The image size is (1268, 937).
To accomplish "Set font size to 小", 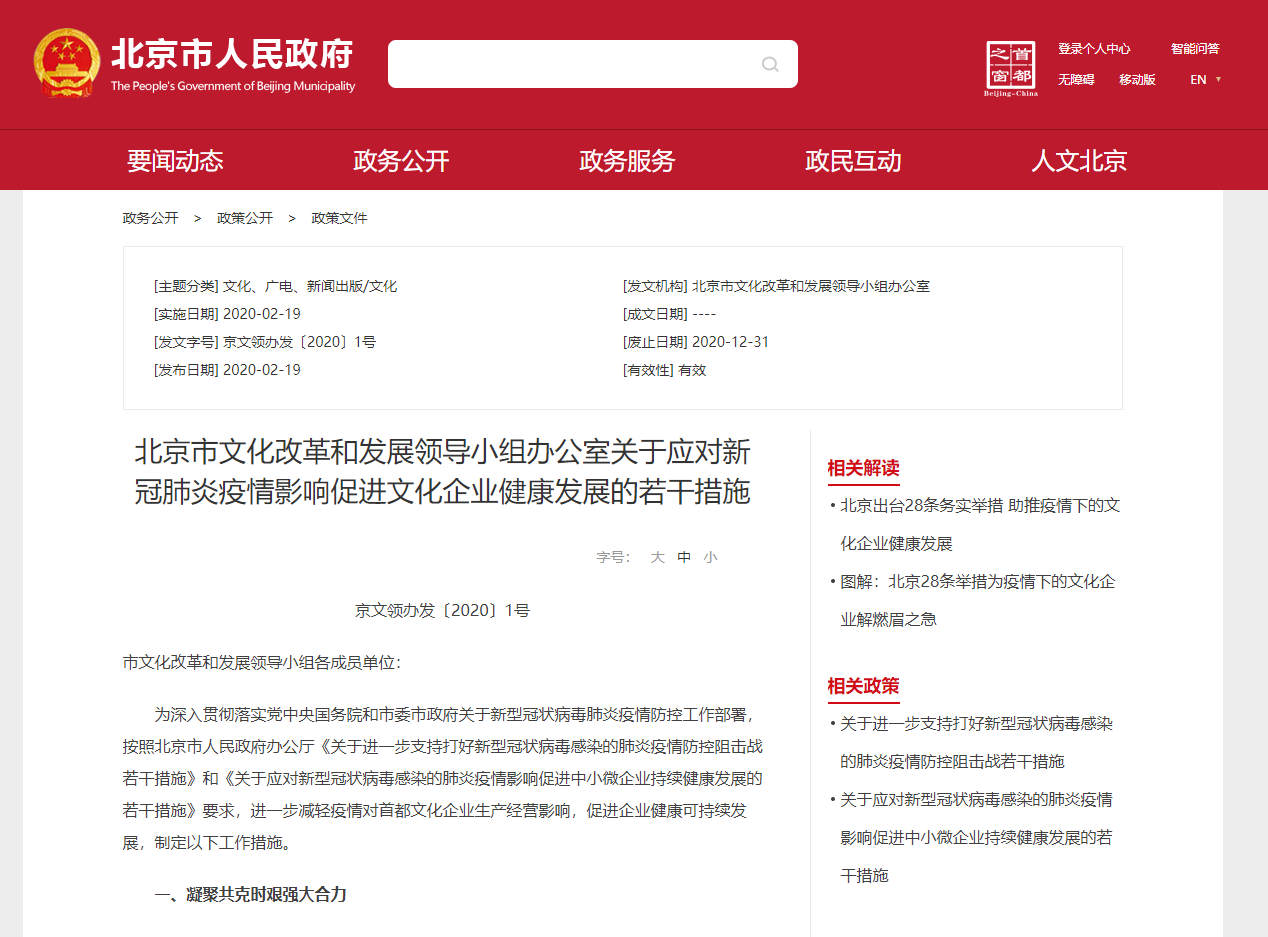I will [x=710, y=557].
